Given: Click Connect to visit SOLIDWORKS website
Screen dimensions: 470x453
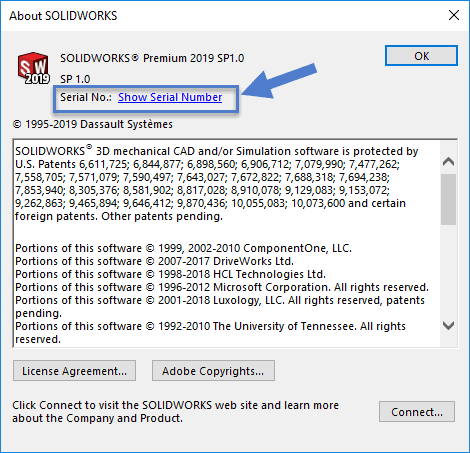Looking at the screenshot, I should (417, 412).
